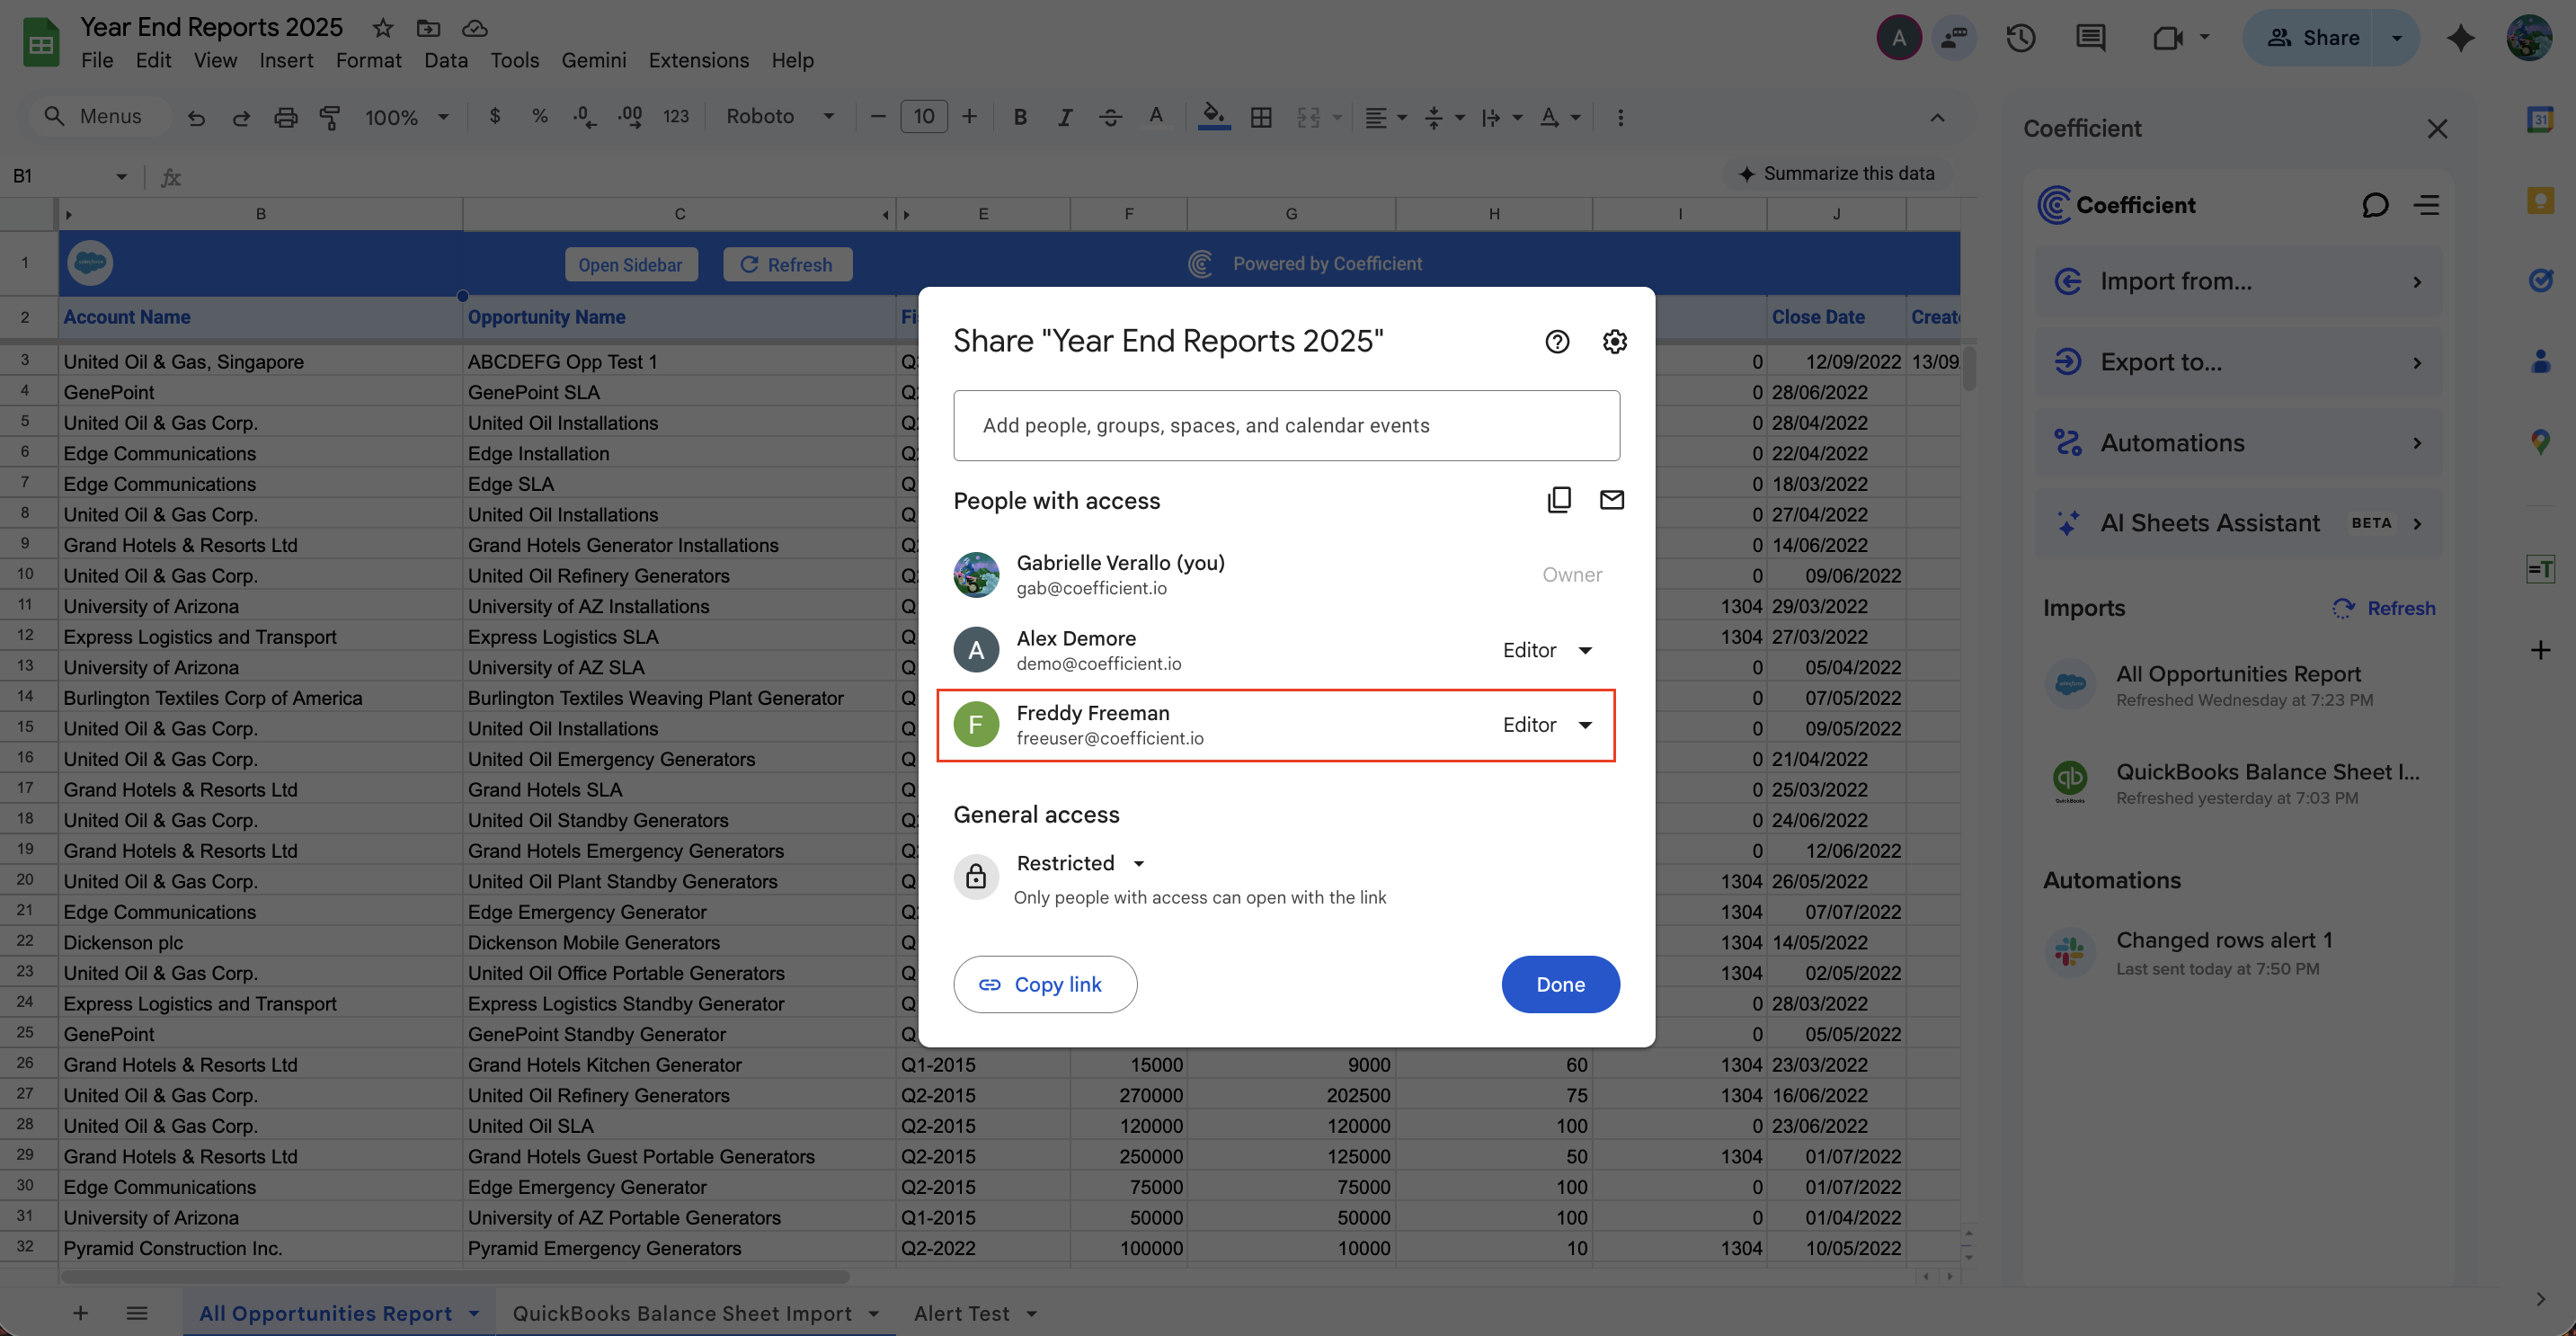This screenshot has width=2576, height=1336.
Task: Open Alex Demore's Editor role dropdown
Action: 1547,650
